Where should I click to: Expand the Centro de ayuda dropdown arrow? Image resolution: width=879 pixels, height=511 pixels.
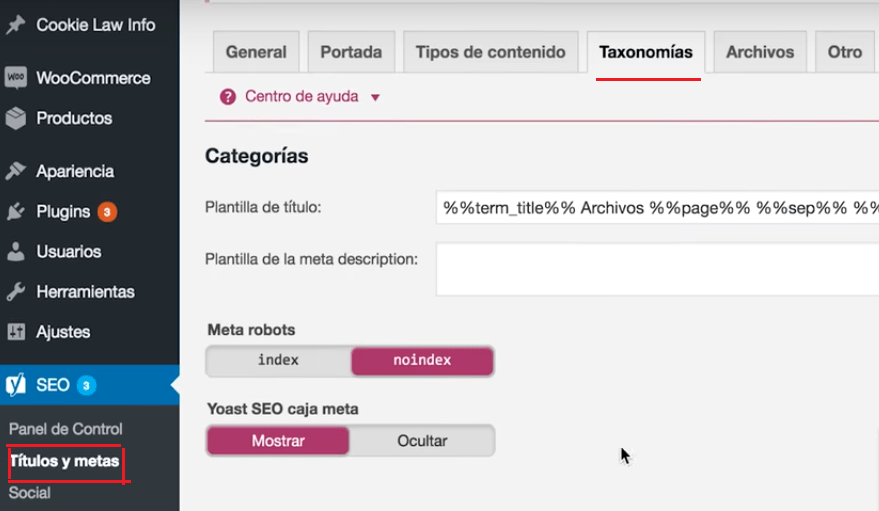tap(376, 98)
